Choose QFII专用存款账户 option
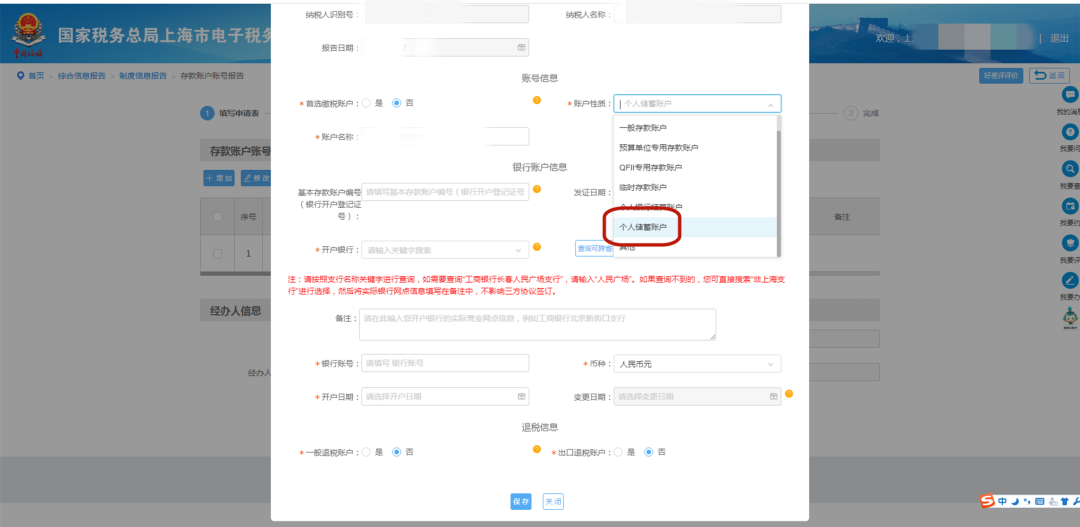 click(x=695, y=168)
